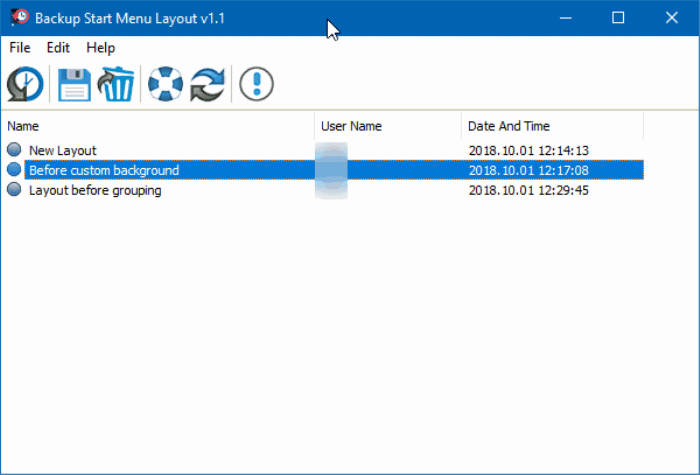The height and width of the screenshot is (475, 700).
Task: Maximize the Backup Start Menu Layout window
Action: click(x=618, y=18)
